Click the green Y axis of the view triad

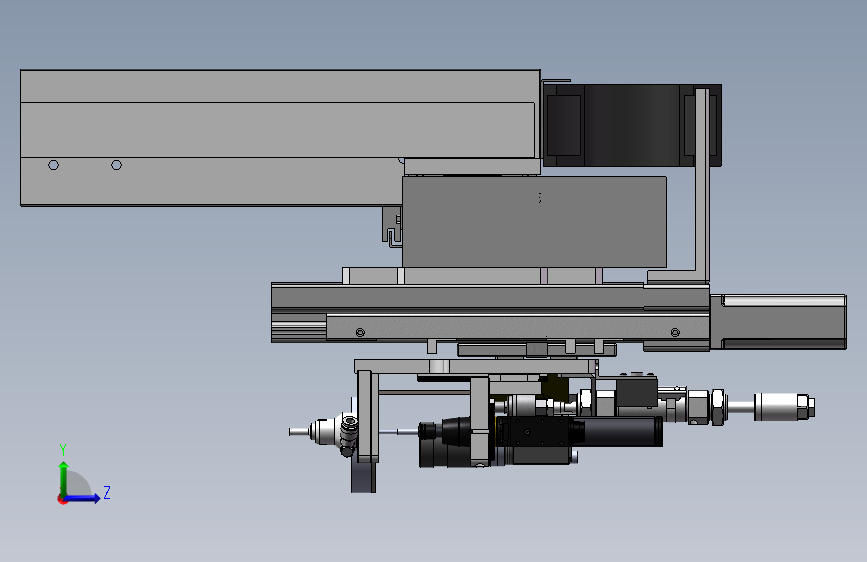64,478
